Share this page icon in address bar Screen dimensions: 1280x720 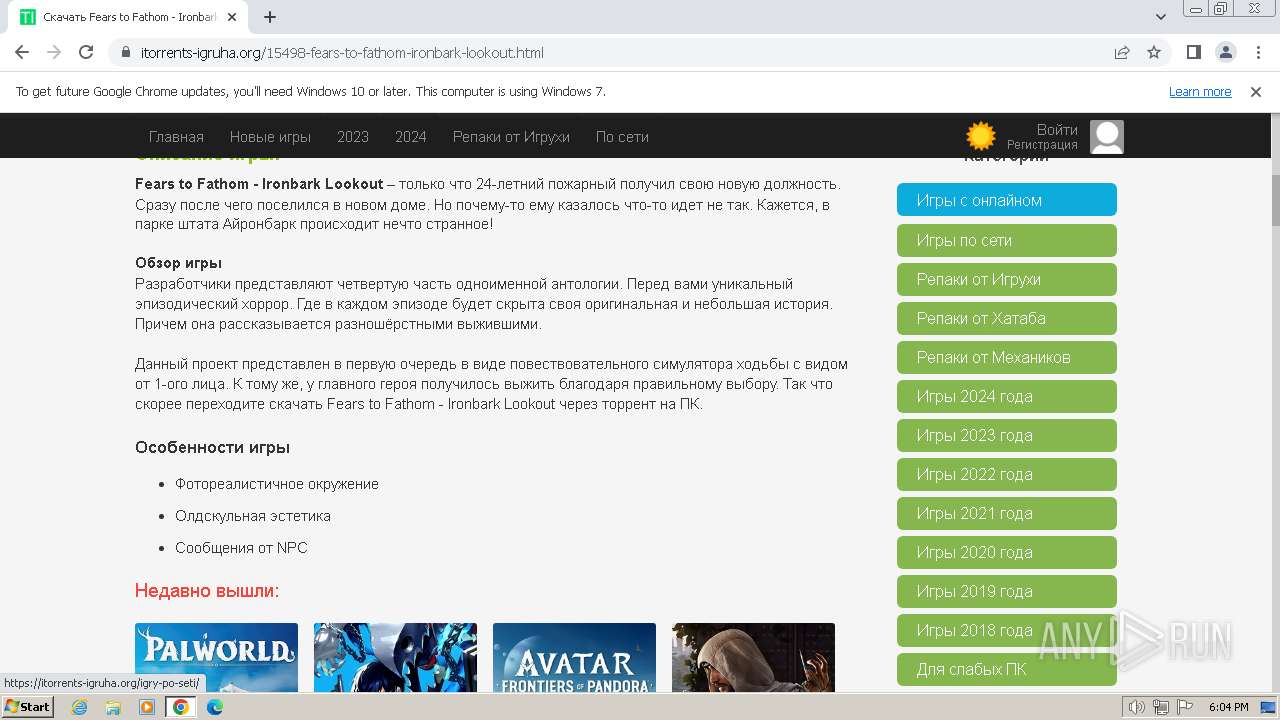coord(1122,52)
